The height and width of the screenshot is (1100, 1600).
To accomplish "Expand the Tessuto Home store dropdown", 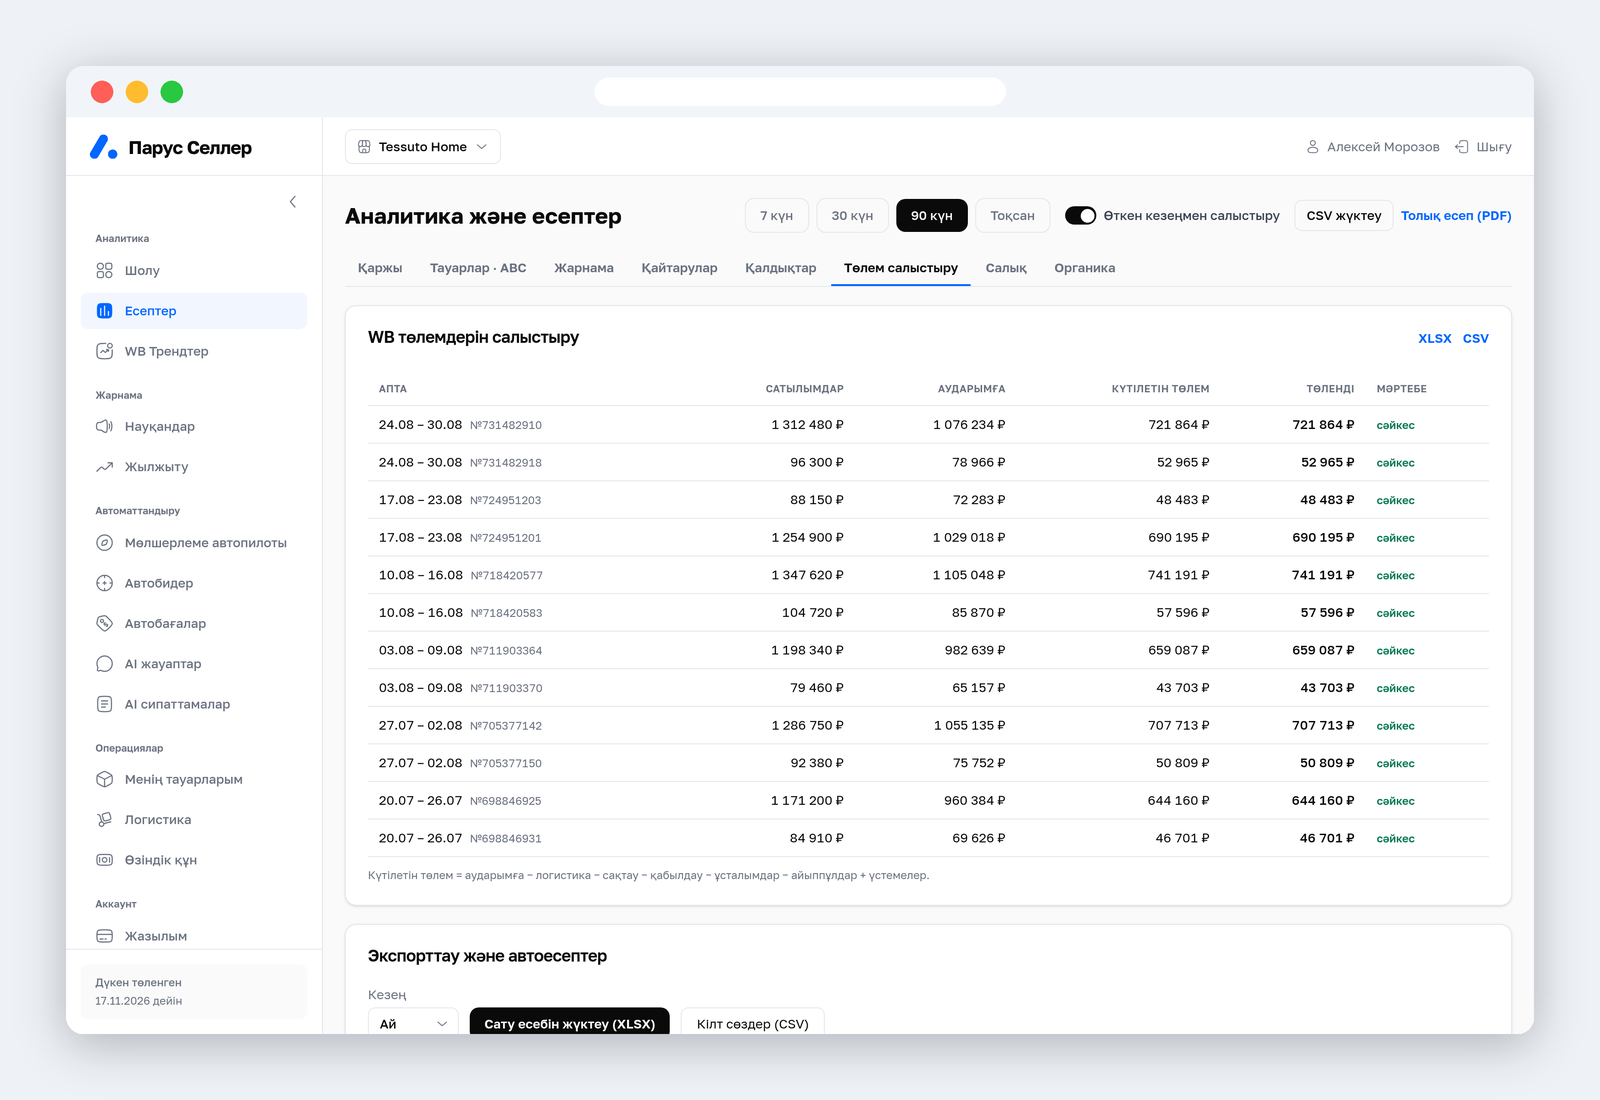I will (x=423, y=147).
